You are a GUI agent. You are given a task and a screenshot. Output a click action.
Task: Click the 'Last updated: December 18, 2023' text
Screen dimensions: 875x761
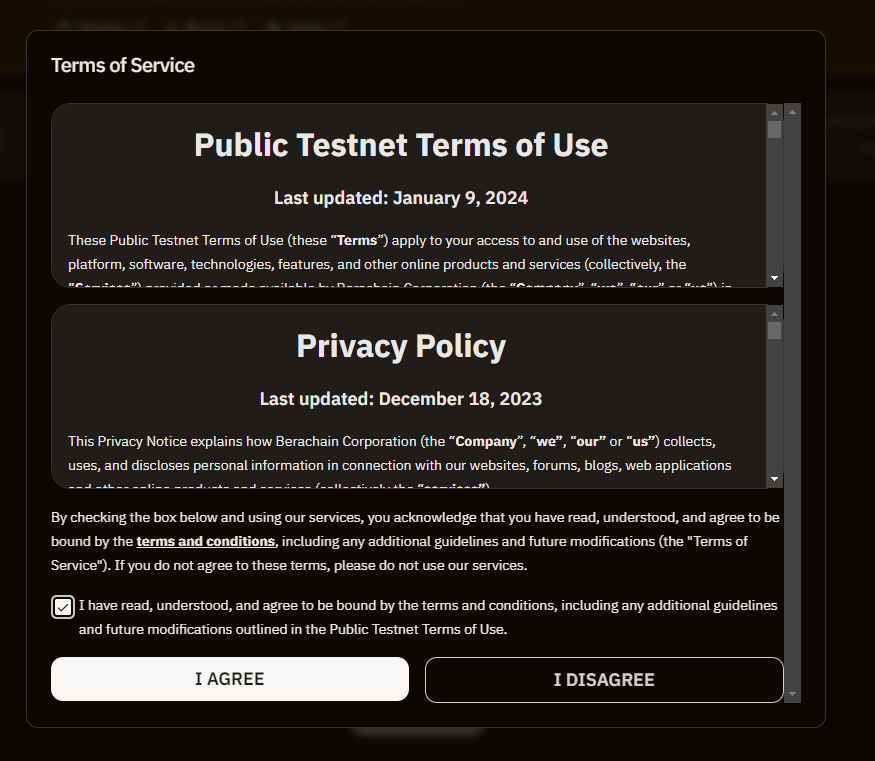tap(401, 399)
